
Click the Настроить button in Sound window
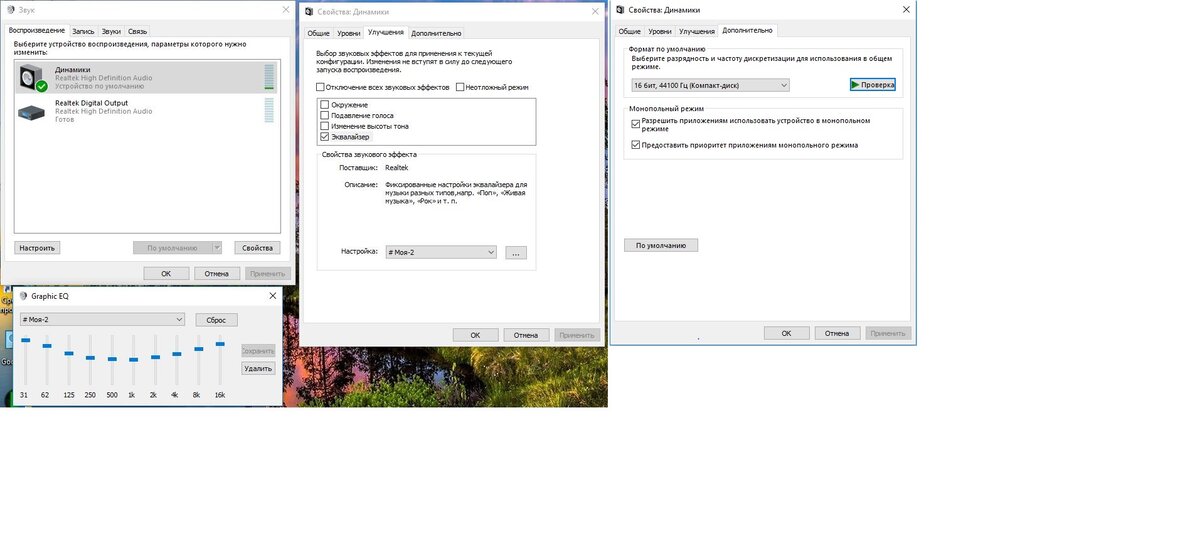point(37,247)
